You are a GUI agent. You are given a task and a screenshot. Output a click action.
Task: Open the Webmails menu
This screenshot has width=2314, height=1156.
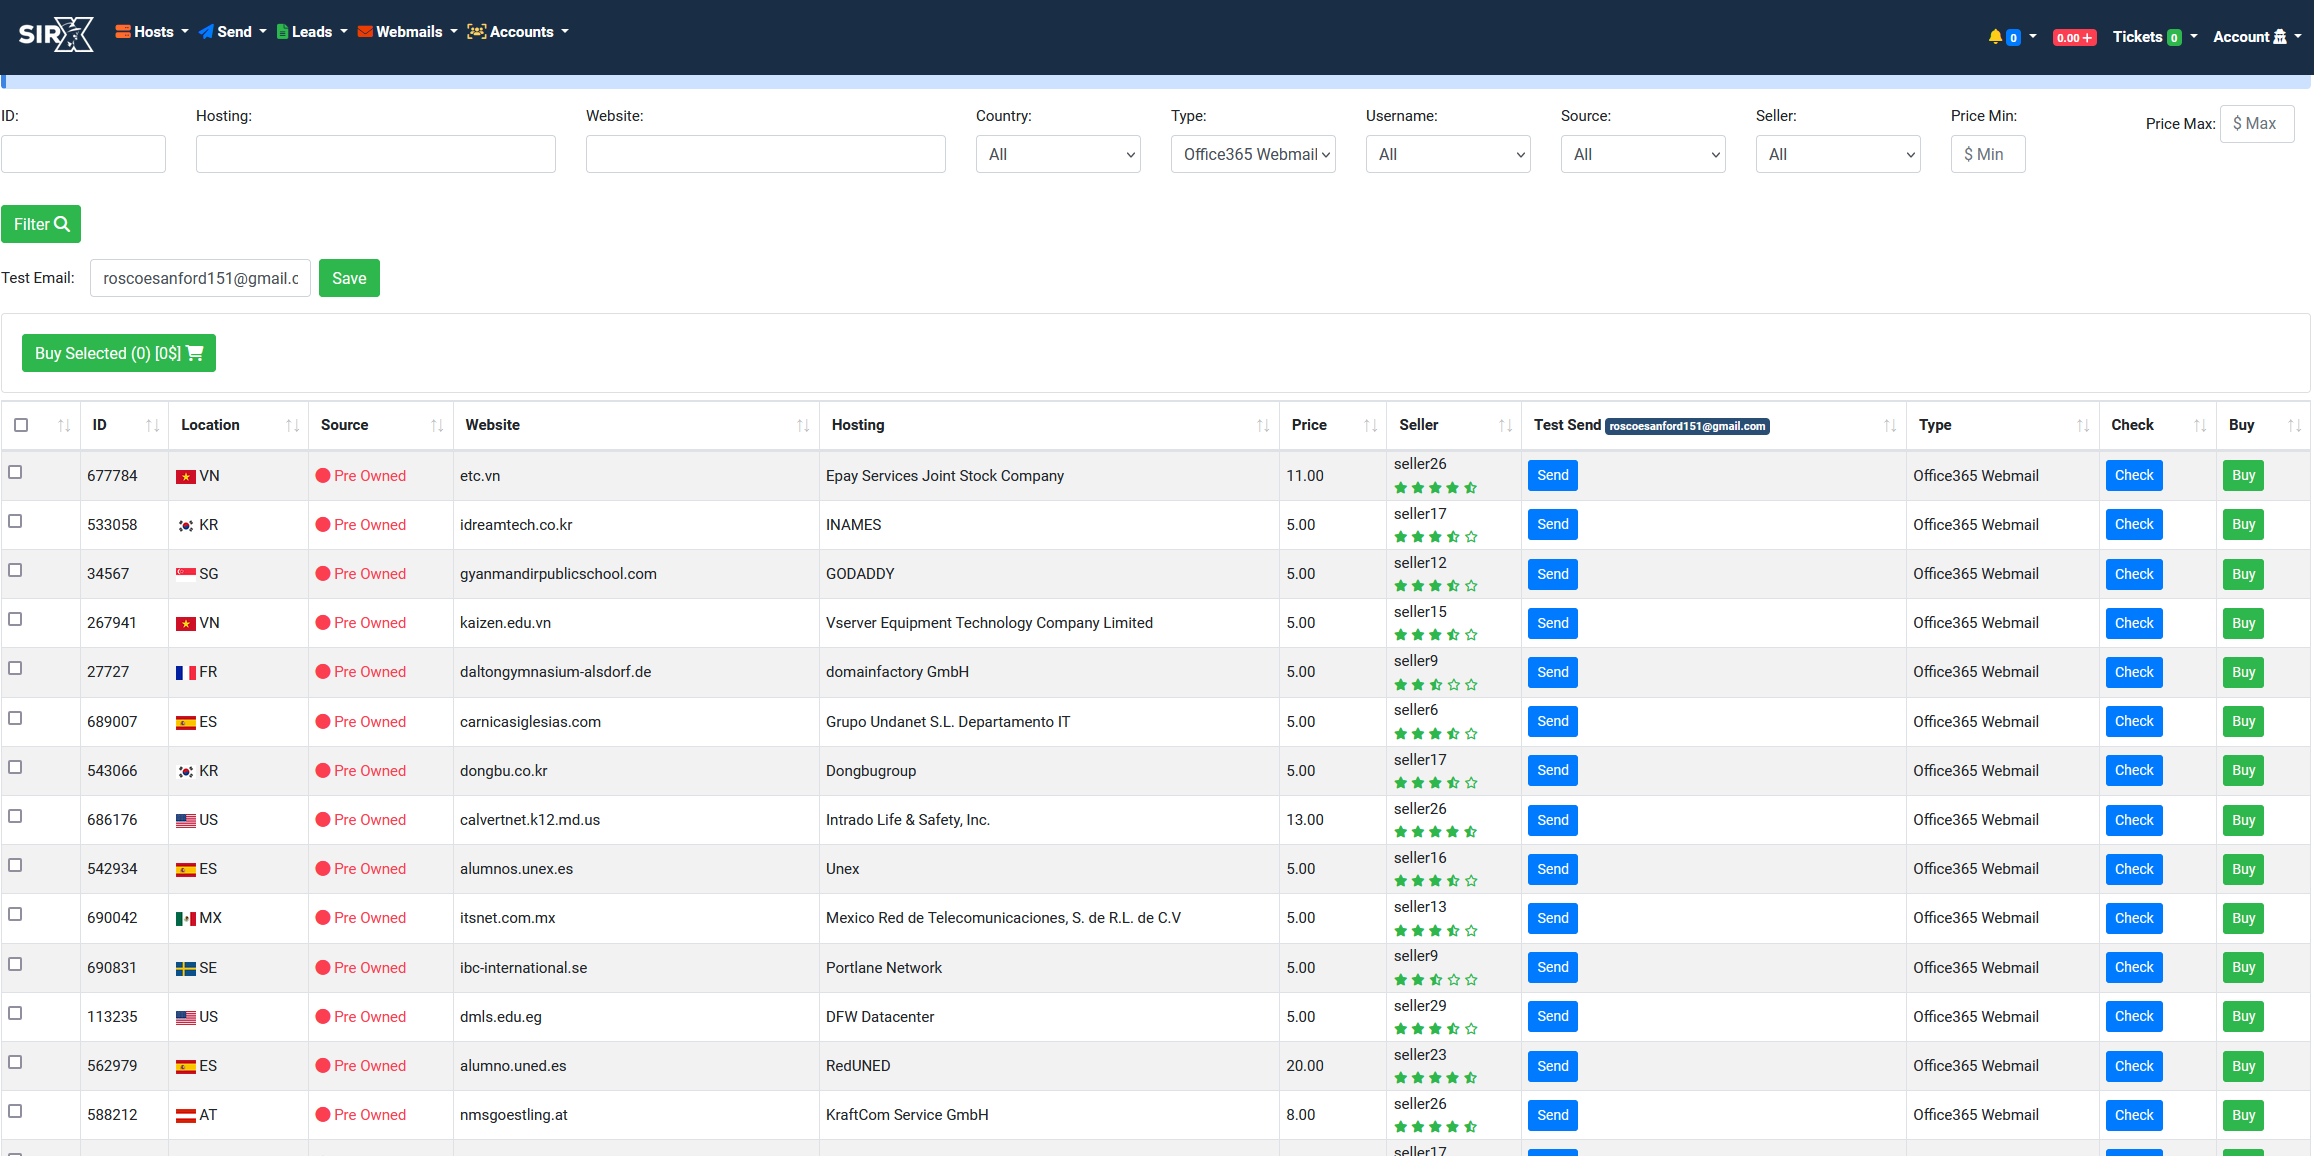coord(408,32)
